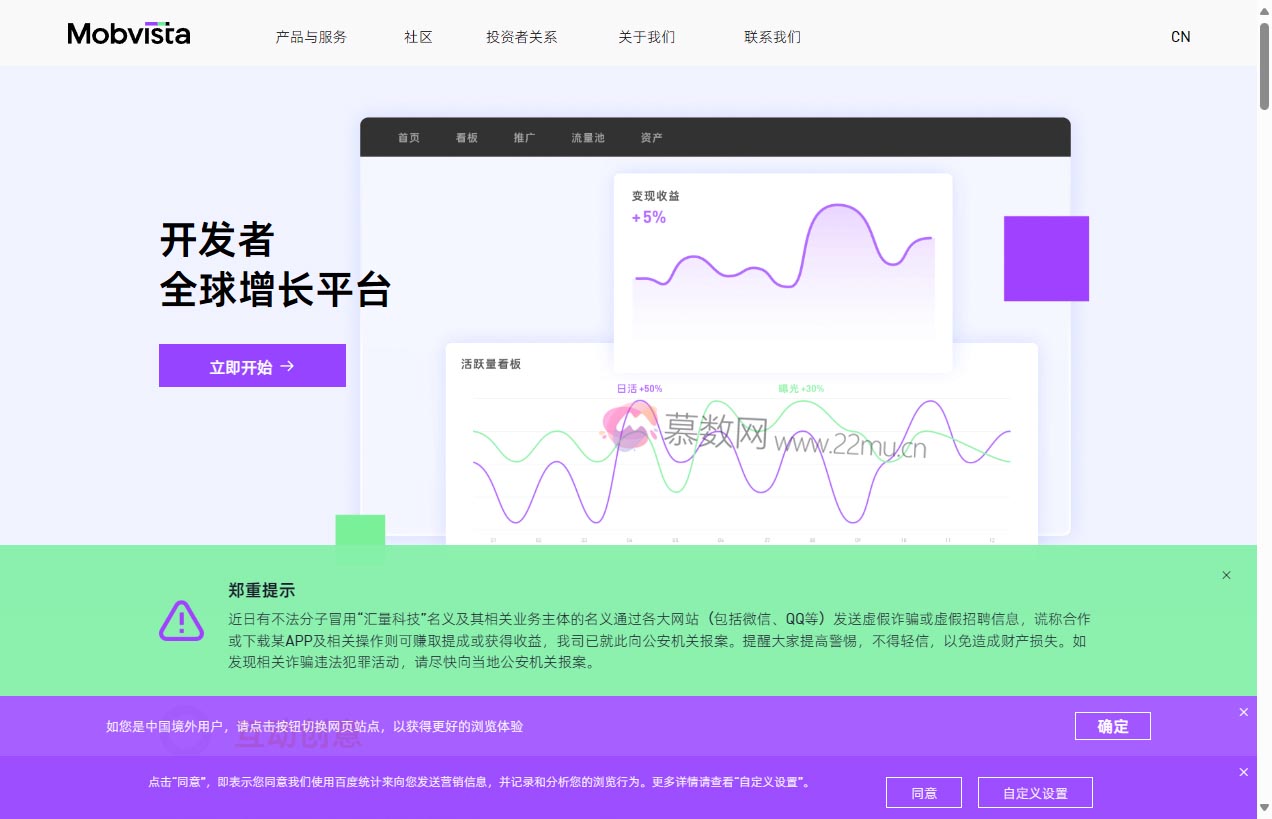Open the 投资者关系 menu

(x=520, y=36)
